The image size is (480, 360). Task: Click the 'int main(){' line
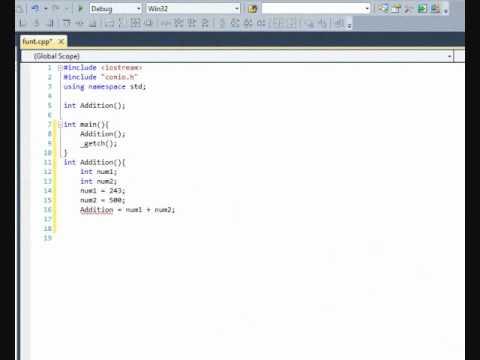tap(86, 124)
